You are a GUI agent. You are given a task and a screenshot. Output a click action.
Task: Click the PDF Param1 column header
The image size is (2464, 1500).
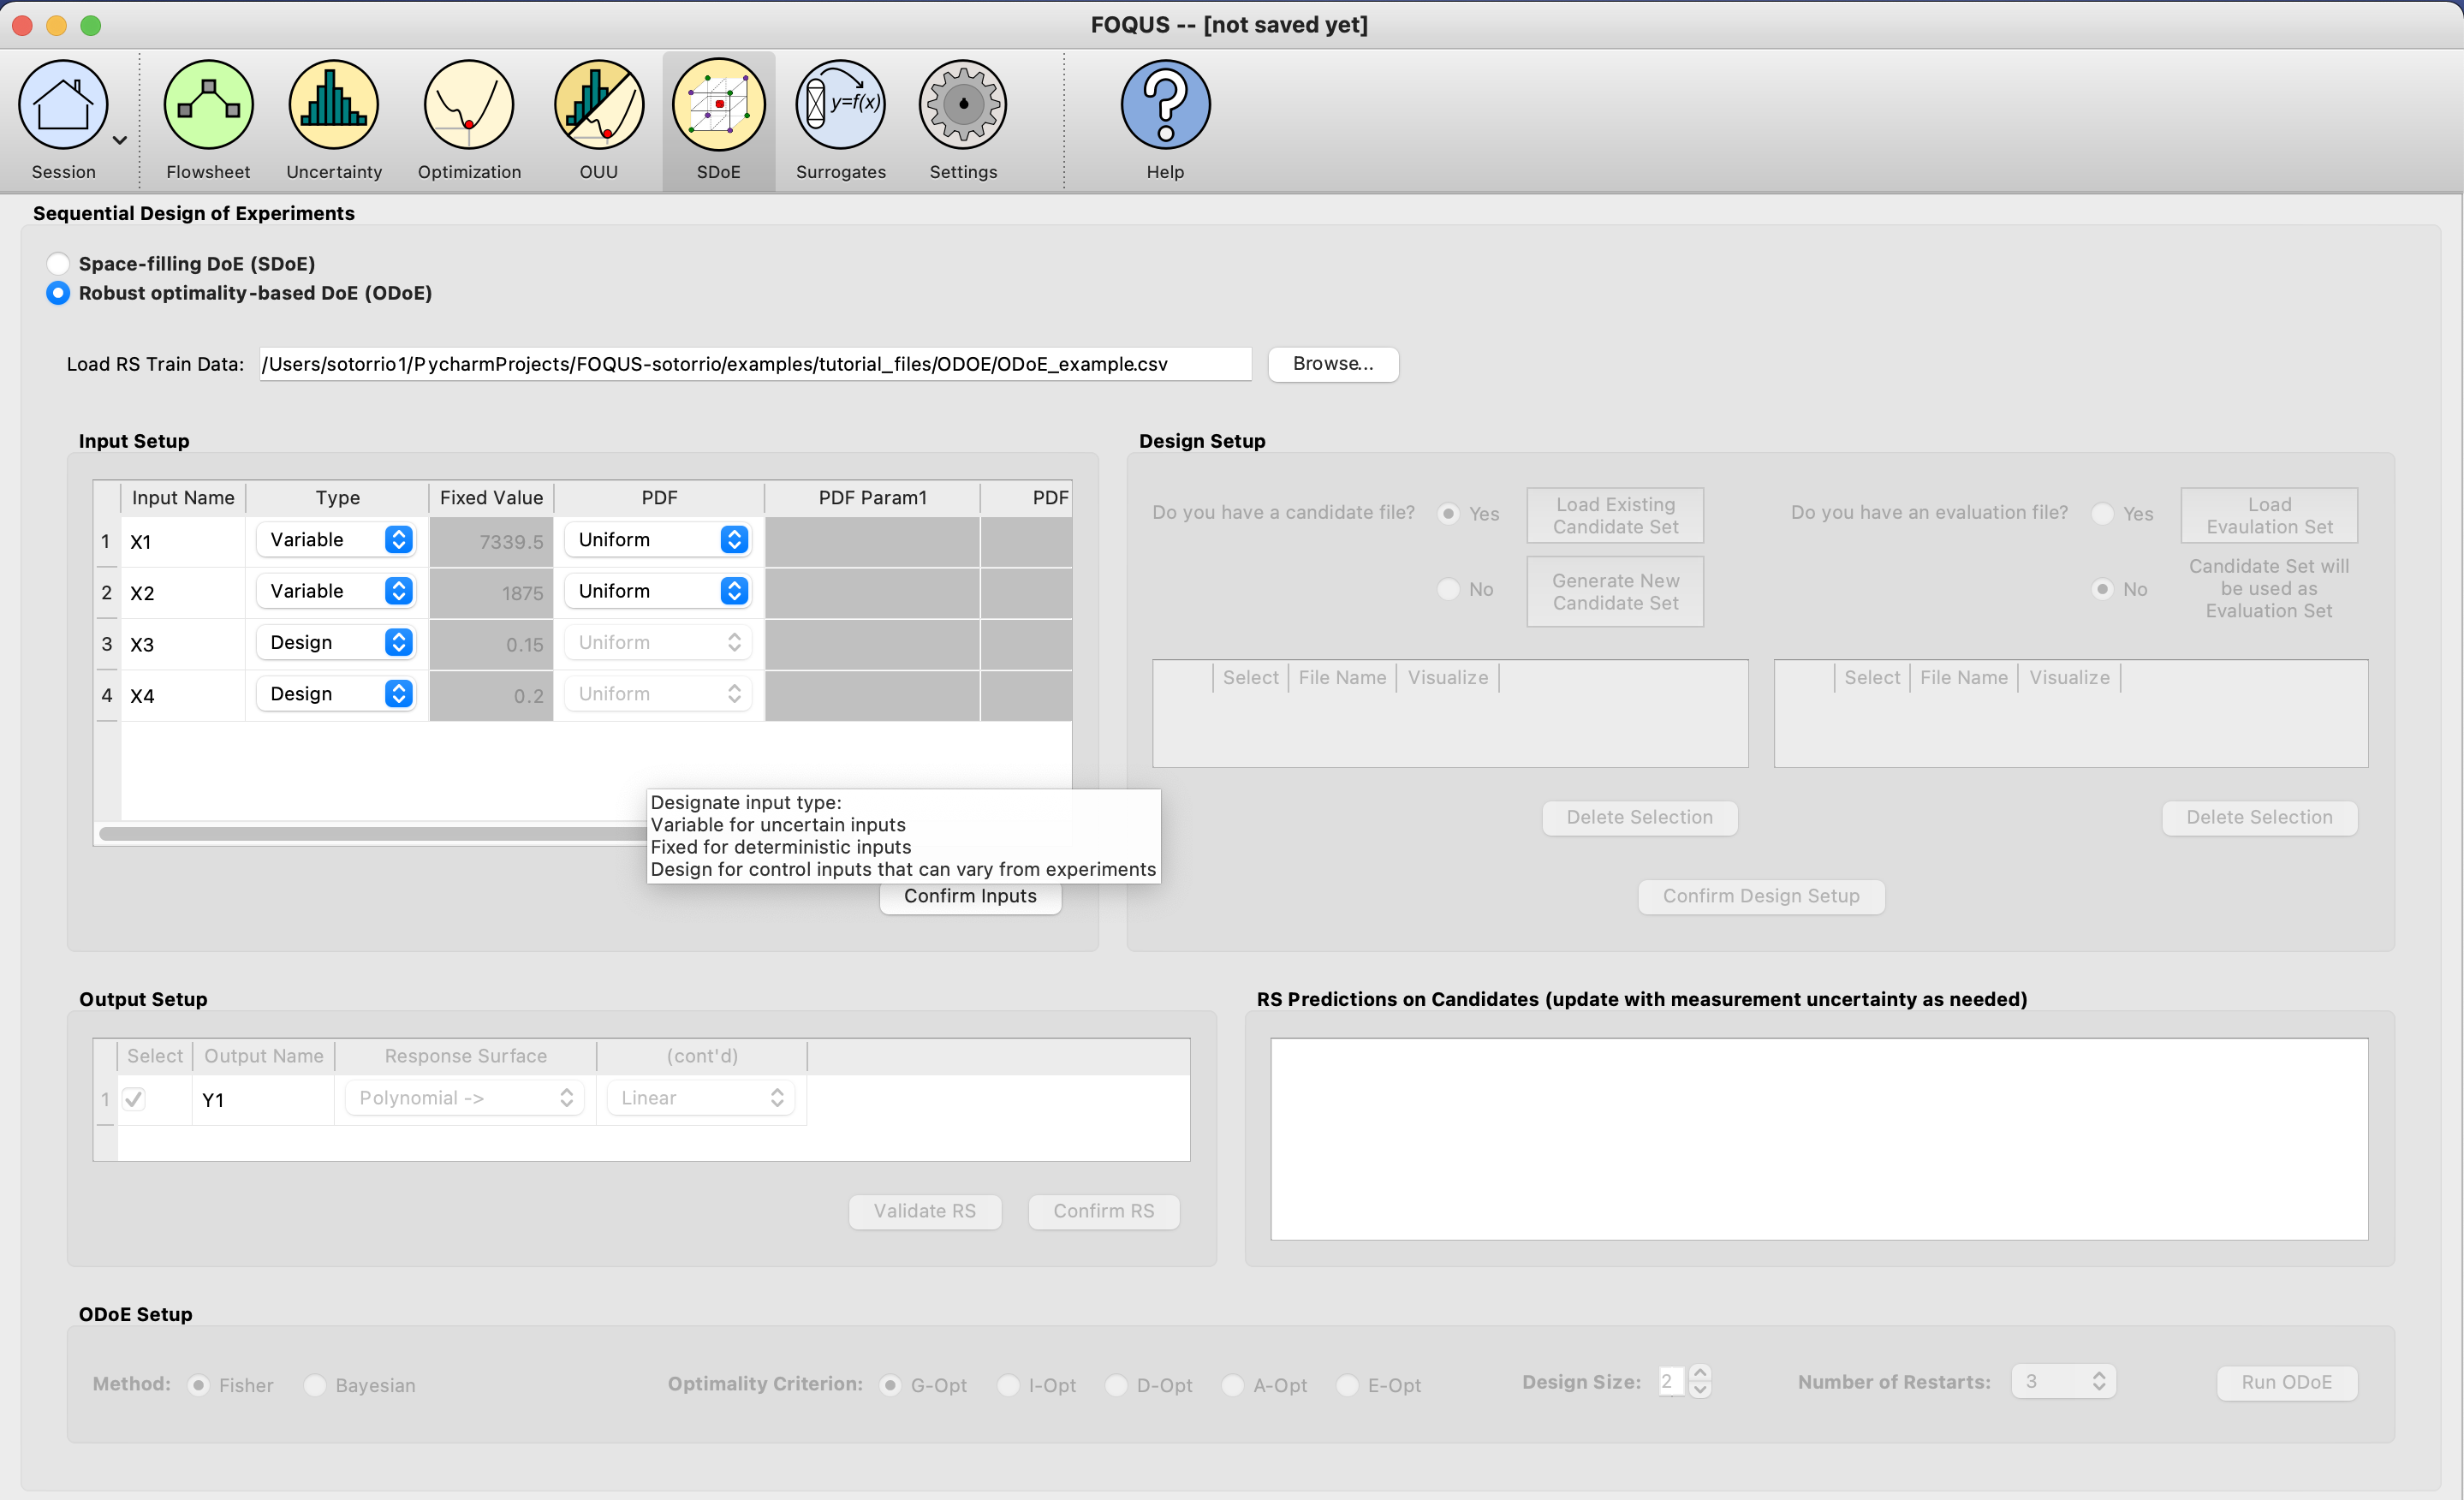coord(872,498)
